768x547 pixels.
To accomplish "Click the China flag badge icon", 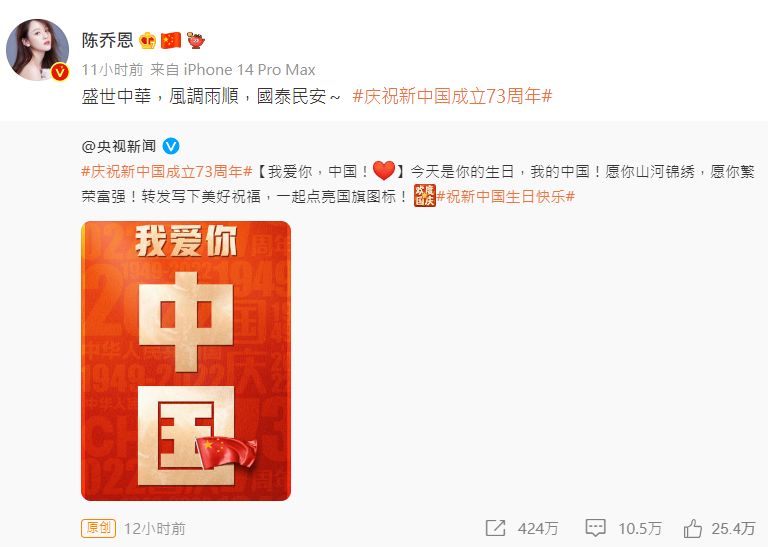I will point(171,40).
